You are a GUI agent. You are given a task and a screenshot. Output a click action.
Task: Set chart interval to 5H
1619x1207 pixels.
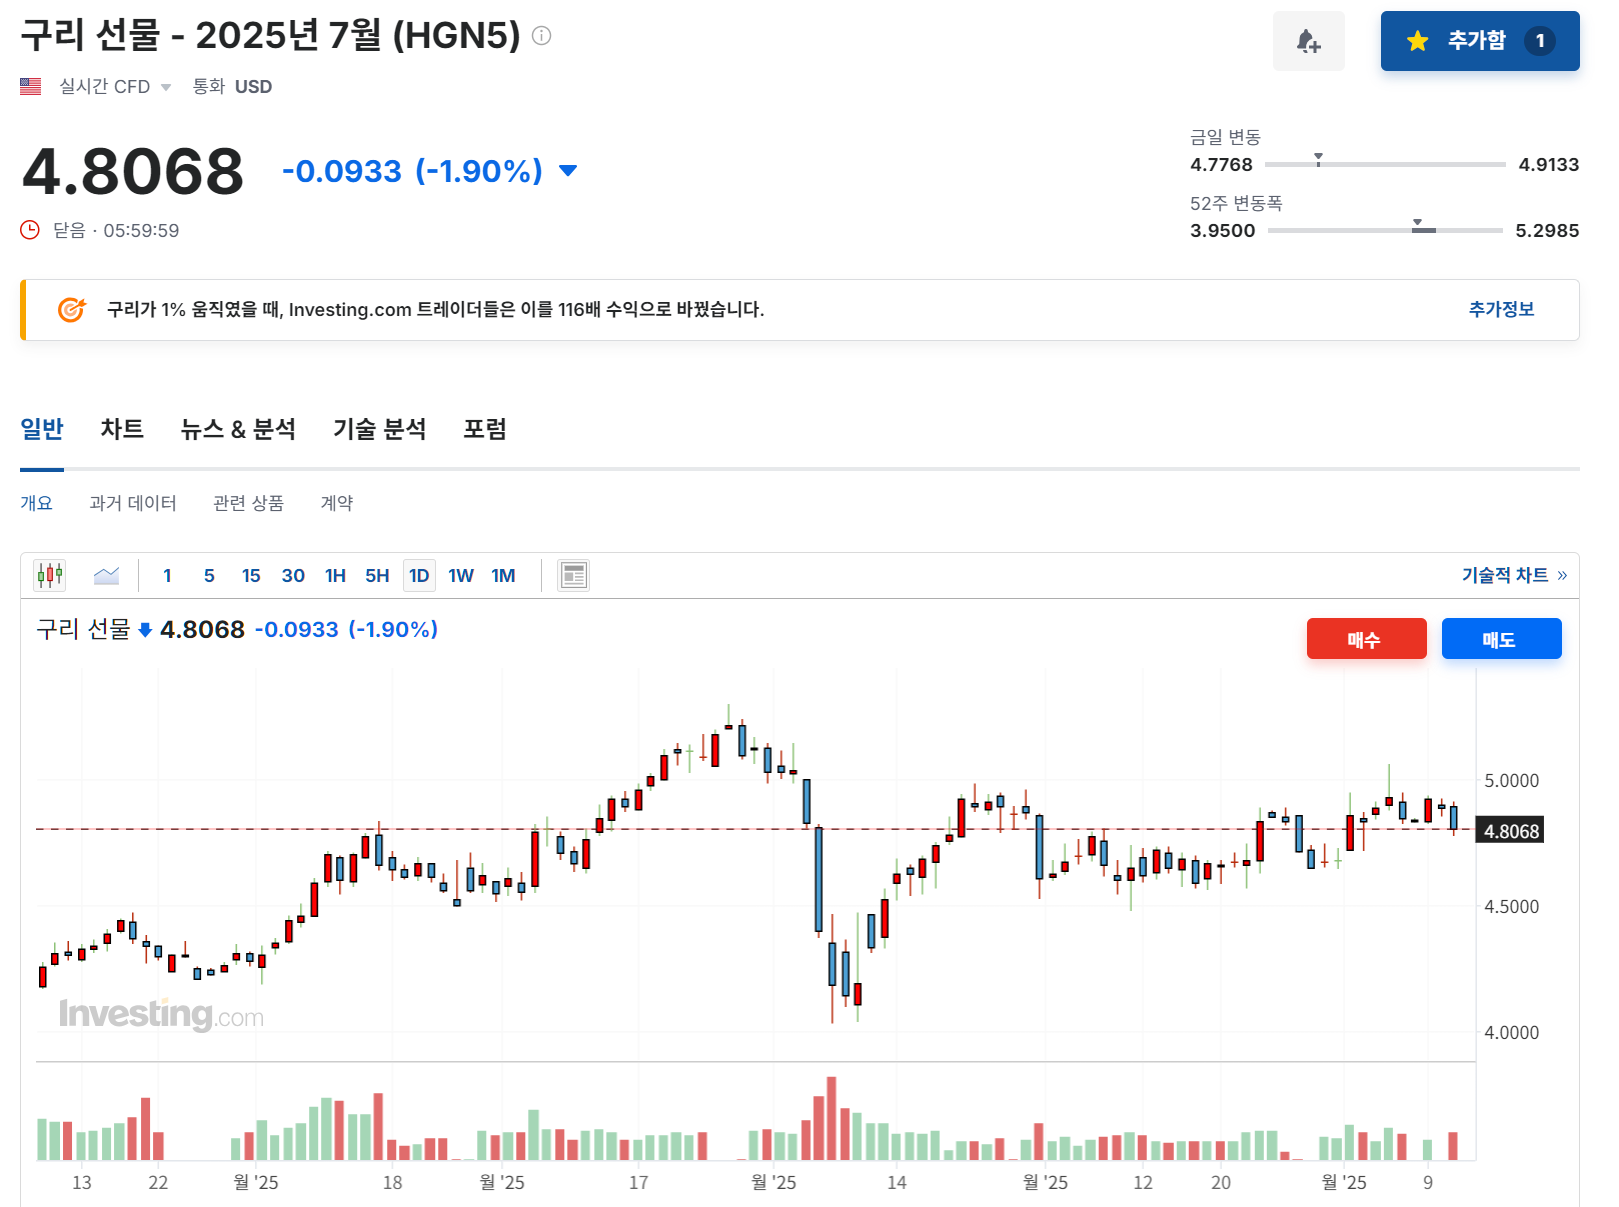[x=377, y=576]
